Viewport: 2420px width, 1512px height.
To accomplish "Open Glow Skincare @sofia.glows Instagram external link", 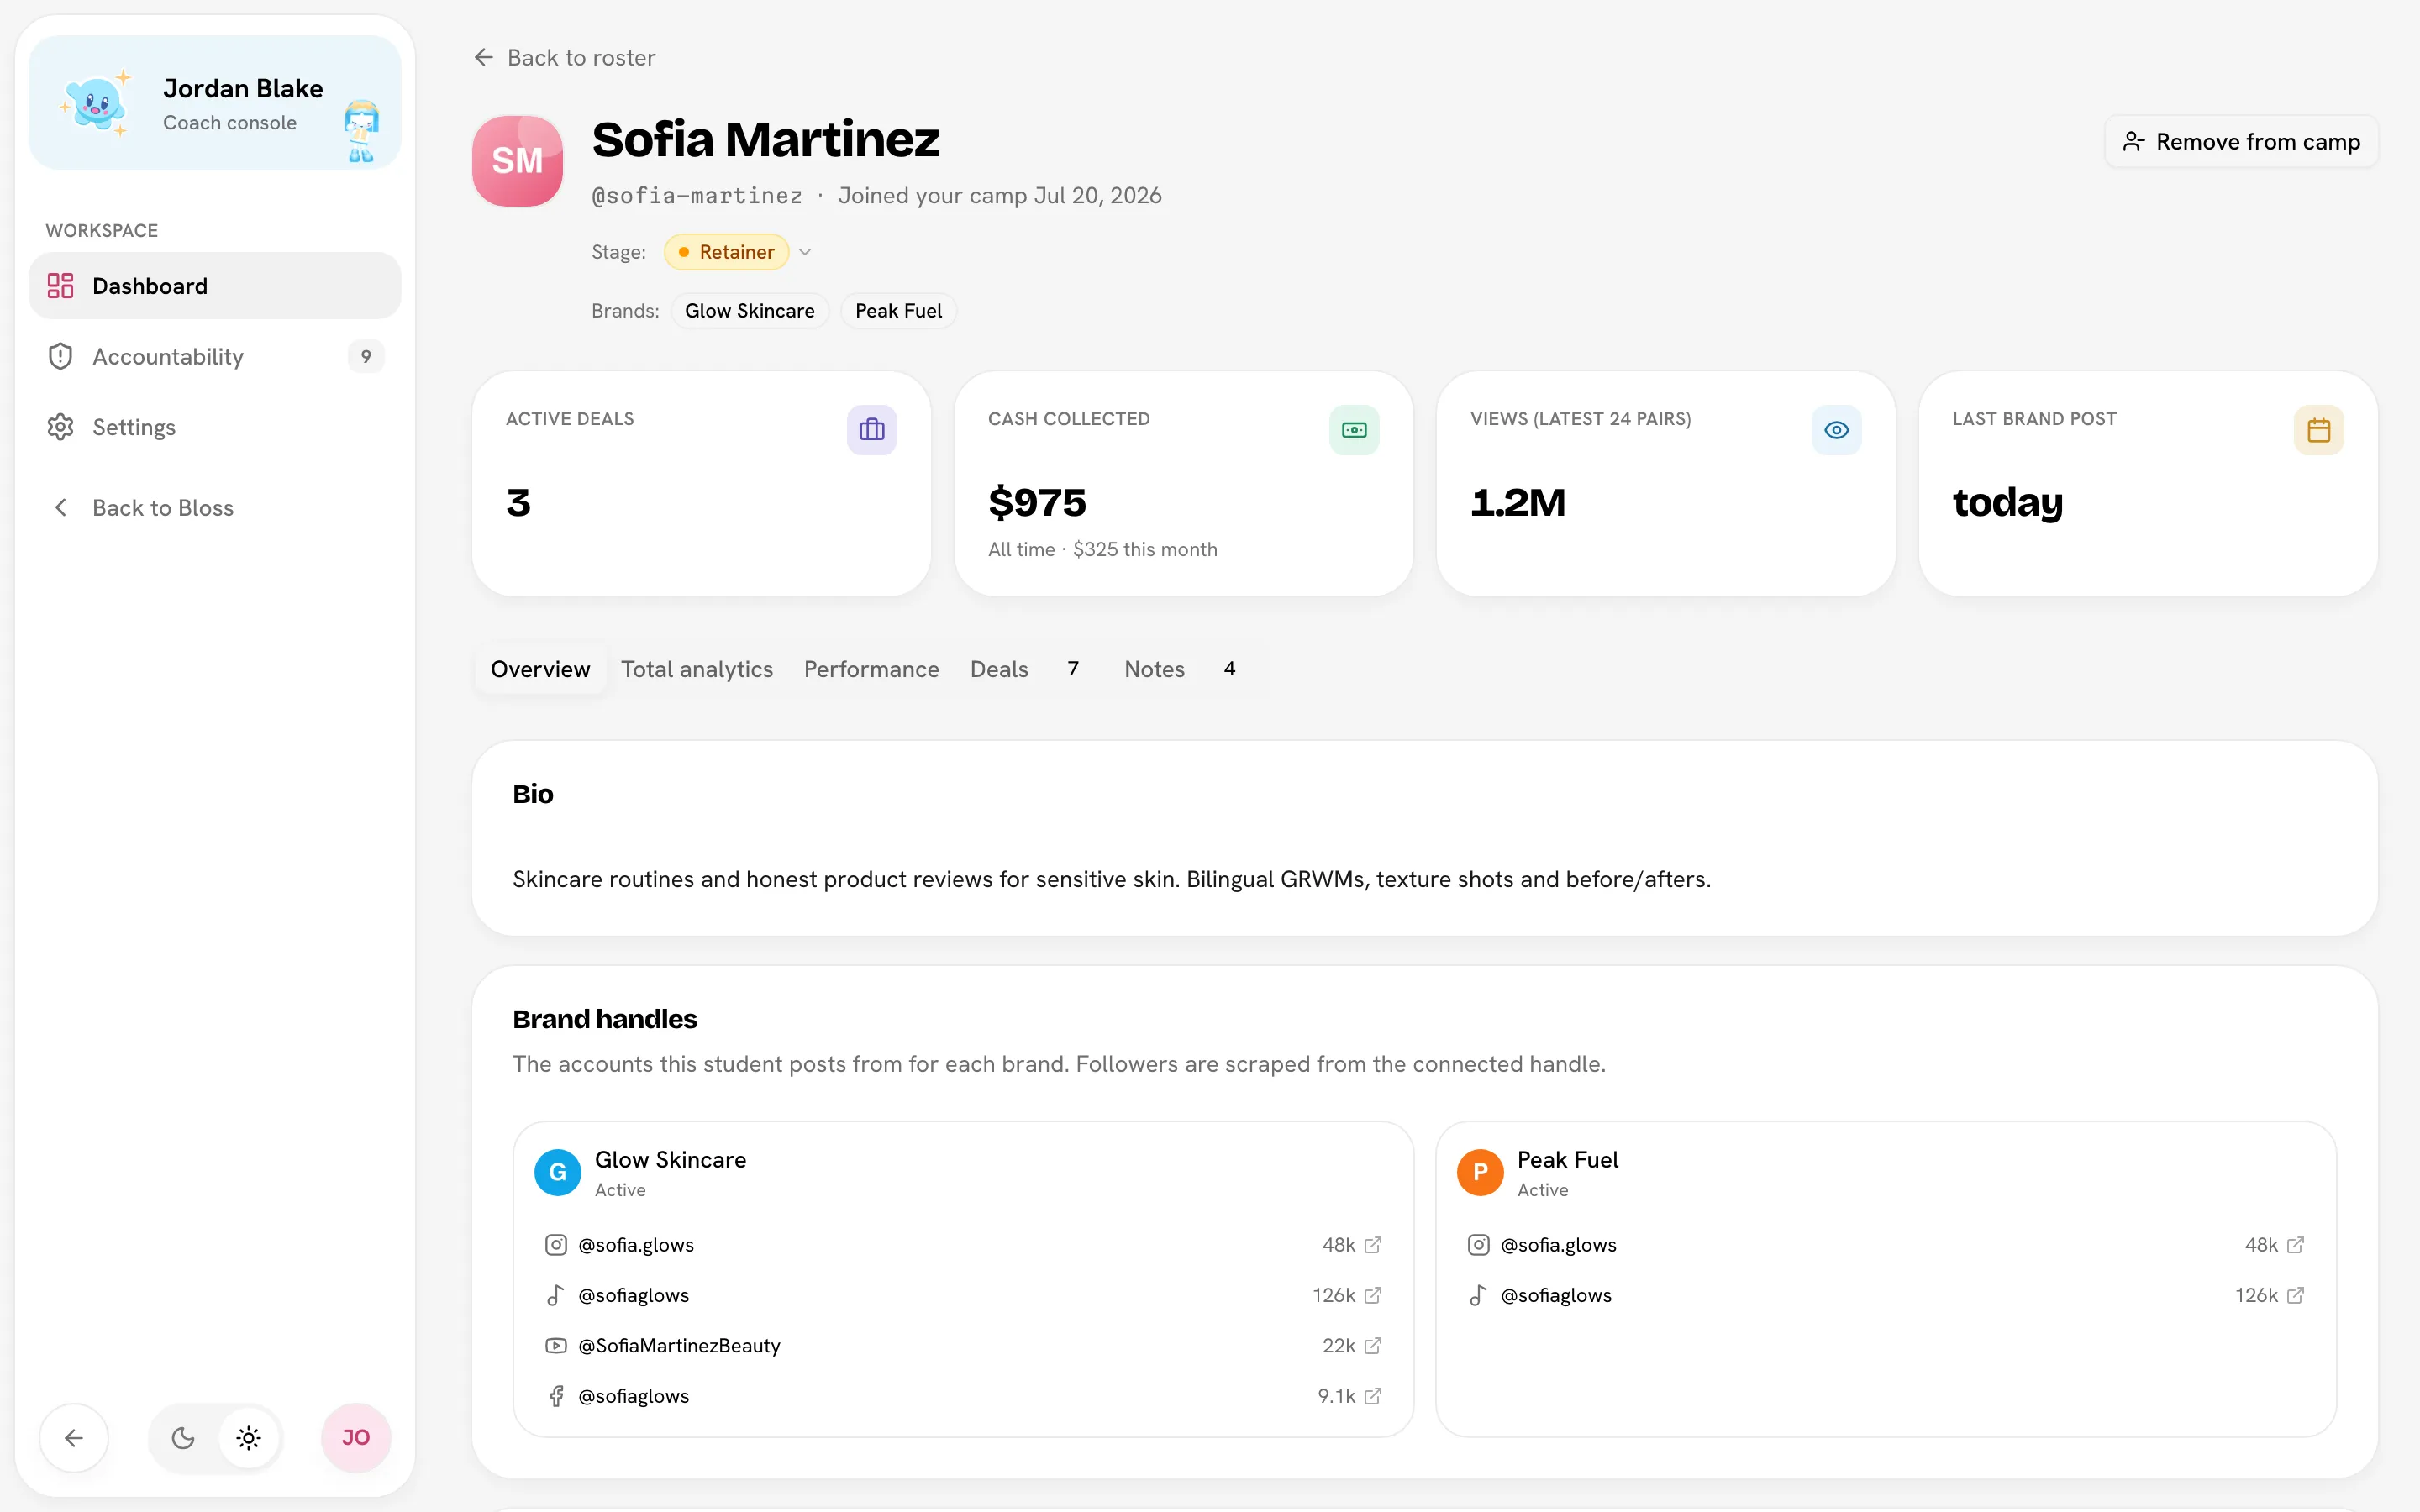I will tap(1373, 1245).
